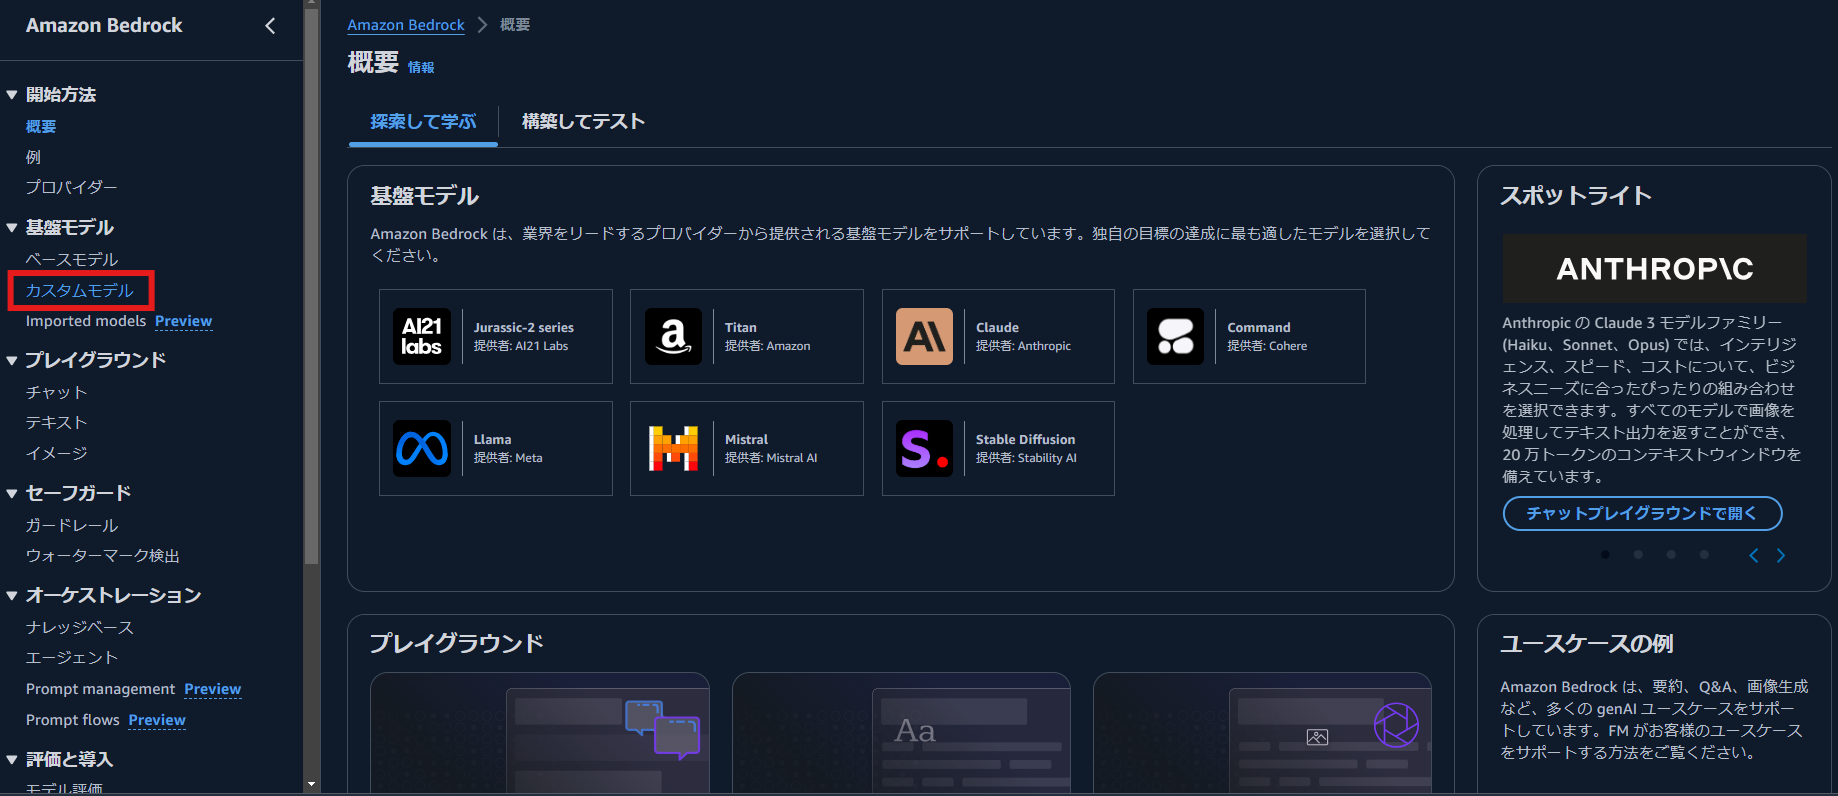Select the Claude model card

click(998, 336)
